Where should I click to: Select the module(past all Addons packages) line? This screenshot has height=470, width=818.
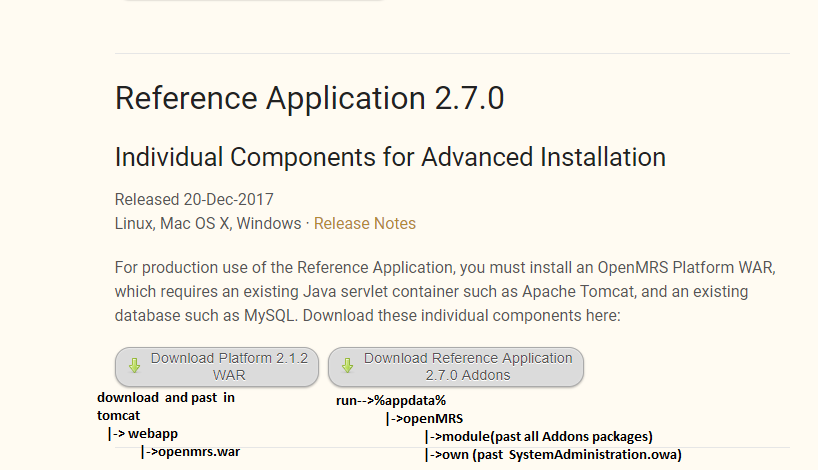(538, 436)
